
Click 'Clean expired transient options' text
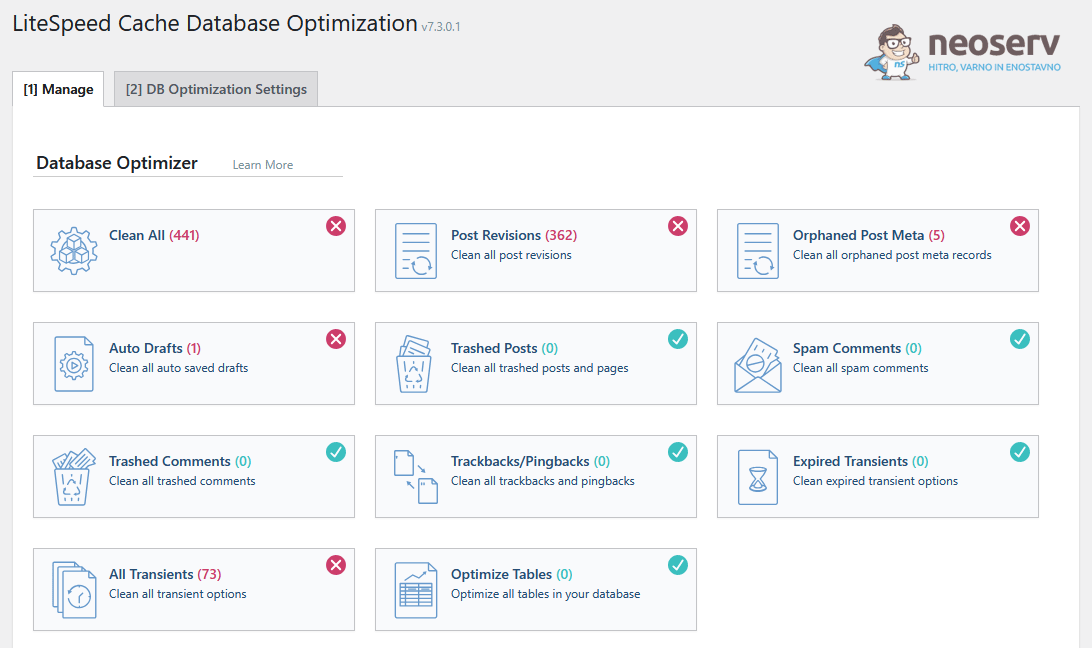875,481
